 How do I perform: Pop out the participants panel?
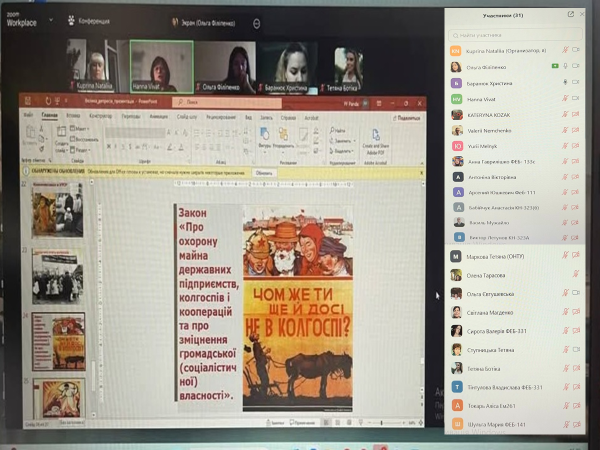[x=570, y=14]
